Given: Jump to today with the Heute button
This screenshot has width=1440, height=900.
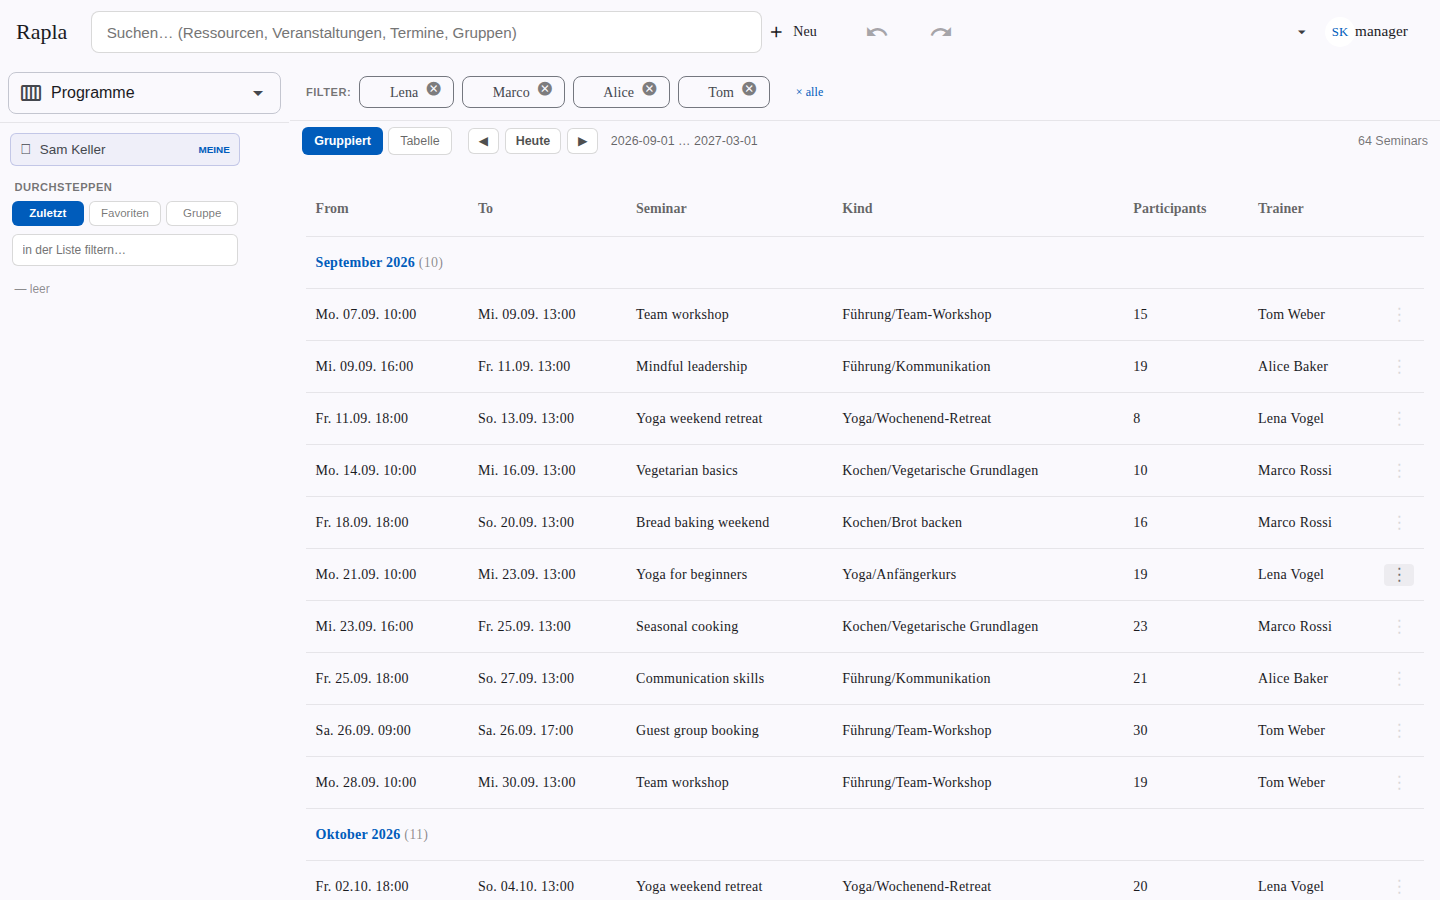Looking at the screenshot, I should click(533, 141).
